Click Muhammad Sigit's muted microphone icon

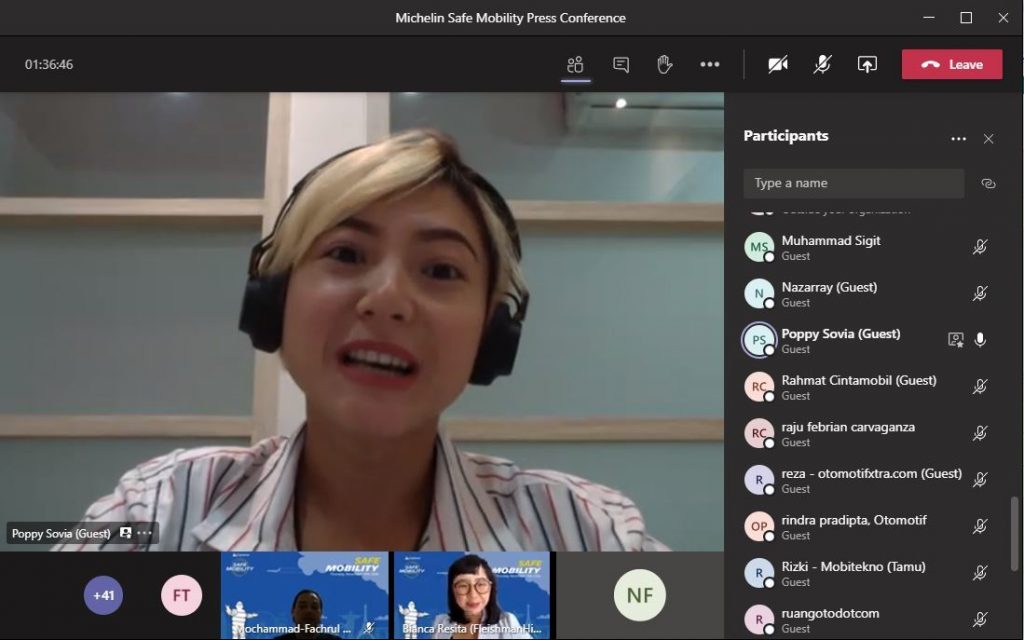980,247
